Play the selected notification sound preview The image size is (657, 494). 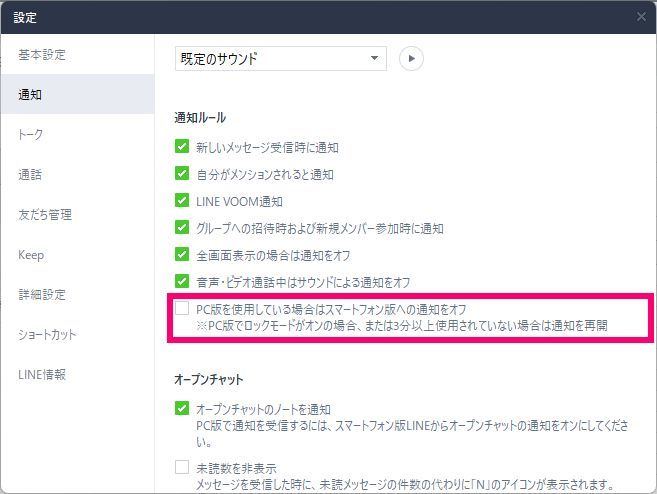coord(411,58)
